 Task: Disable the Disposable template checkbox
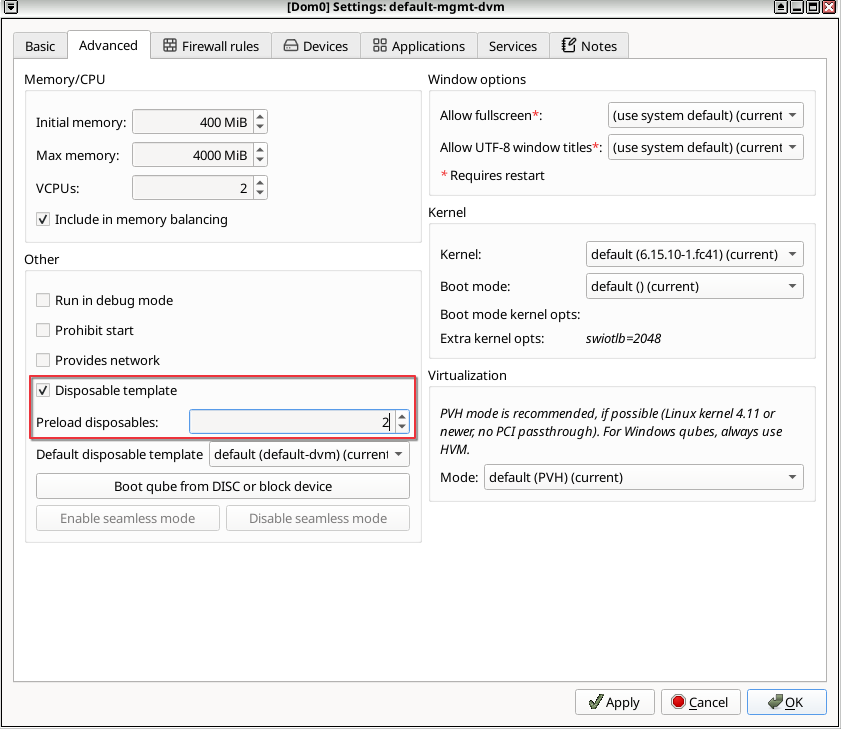[42, 391]
